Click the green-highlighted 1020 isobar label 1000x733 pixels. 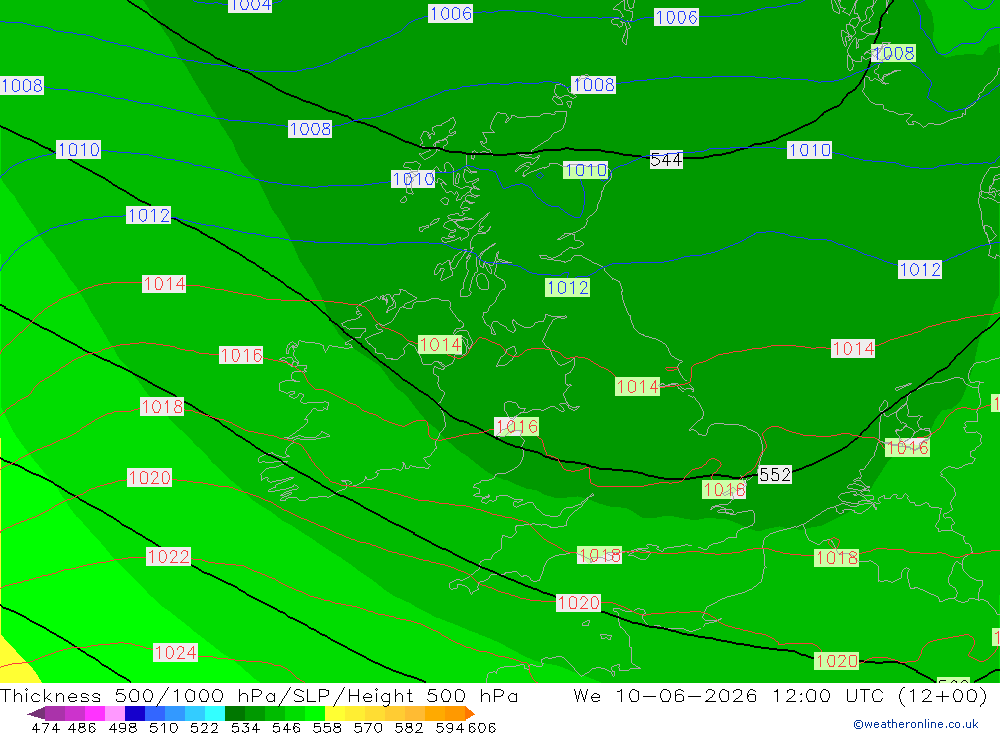click(x=836, y=661)
